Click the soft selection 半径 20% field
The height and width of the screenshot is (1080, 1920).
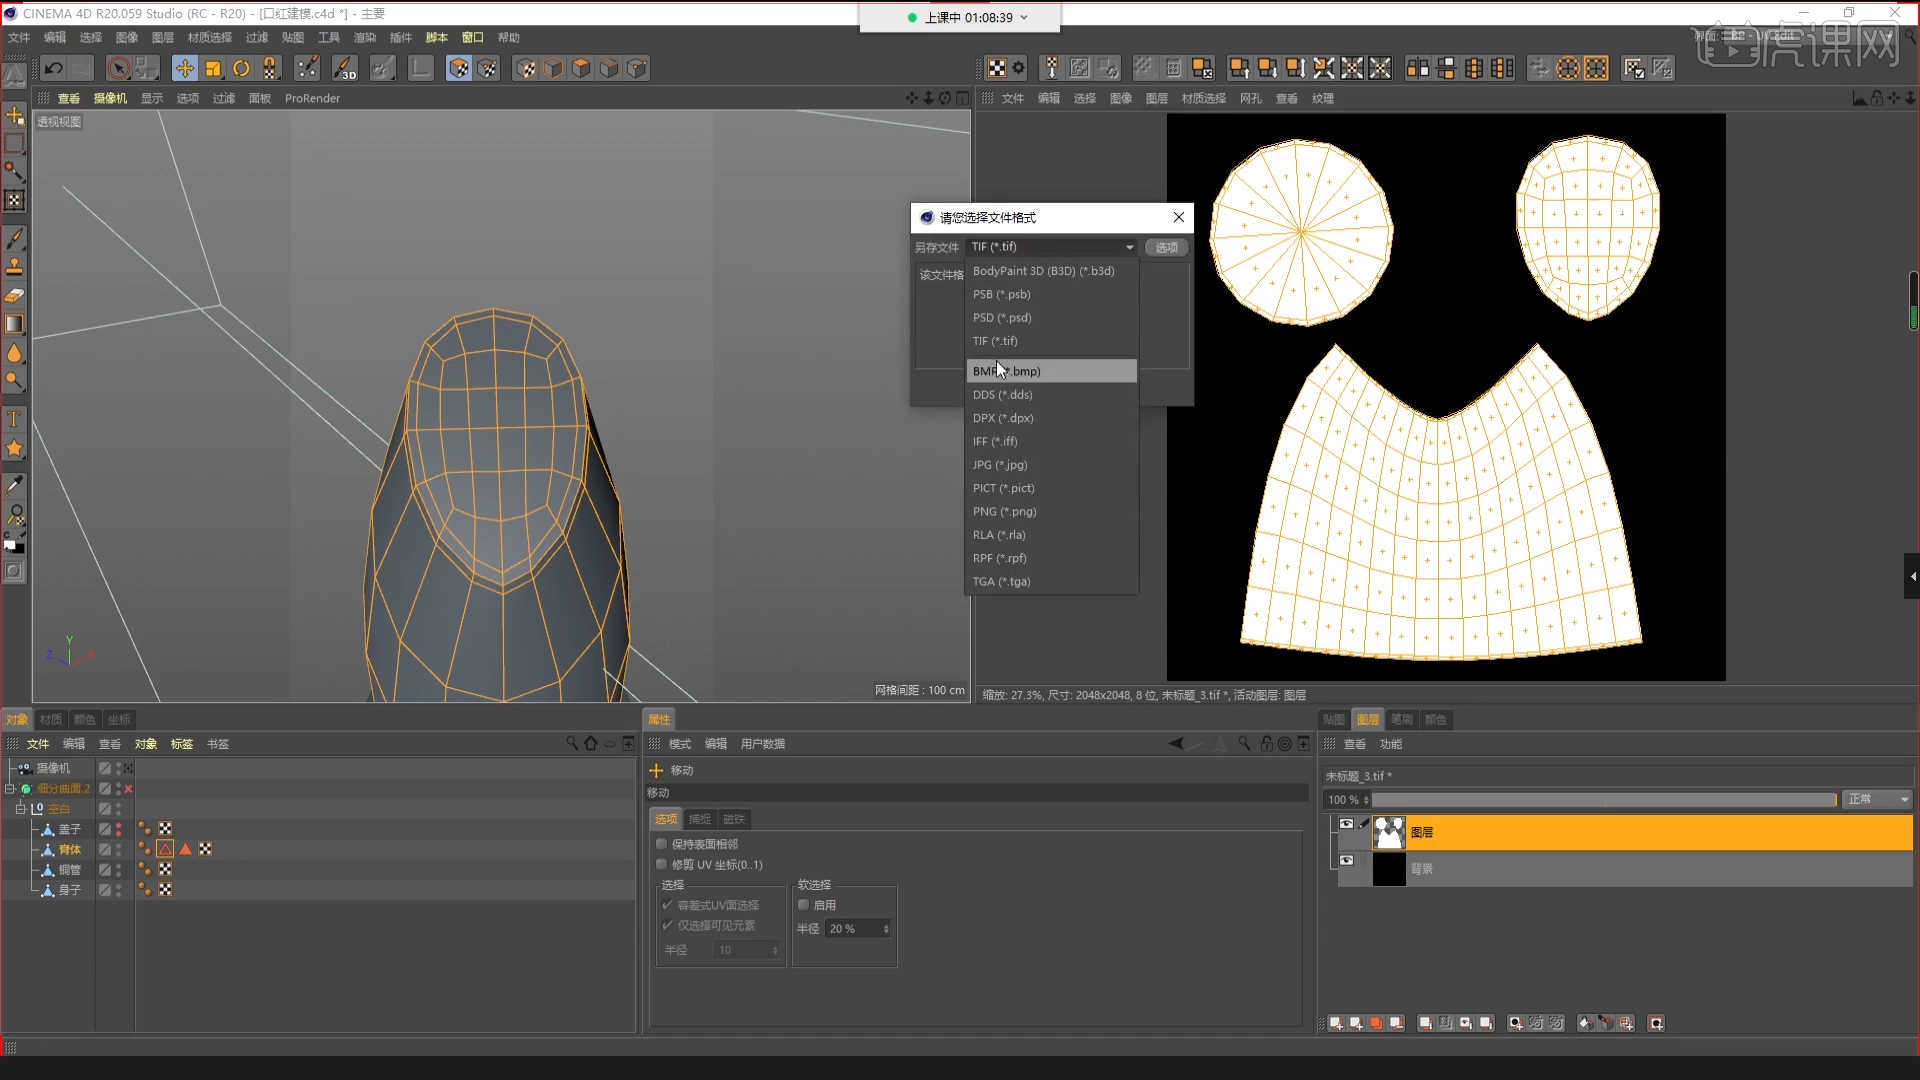click(858, 929)
